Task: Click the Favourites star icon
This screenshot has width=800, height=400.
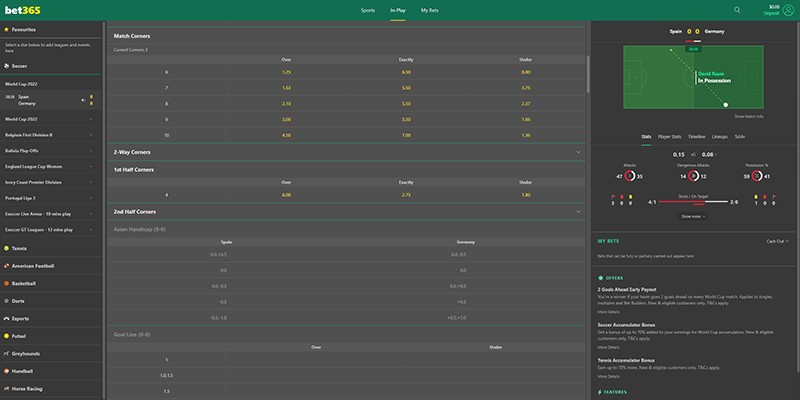Action: point(7,30)
